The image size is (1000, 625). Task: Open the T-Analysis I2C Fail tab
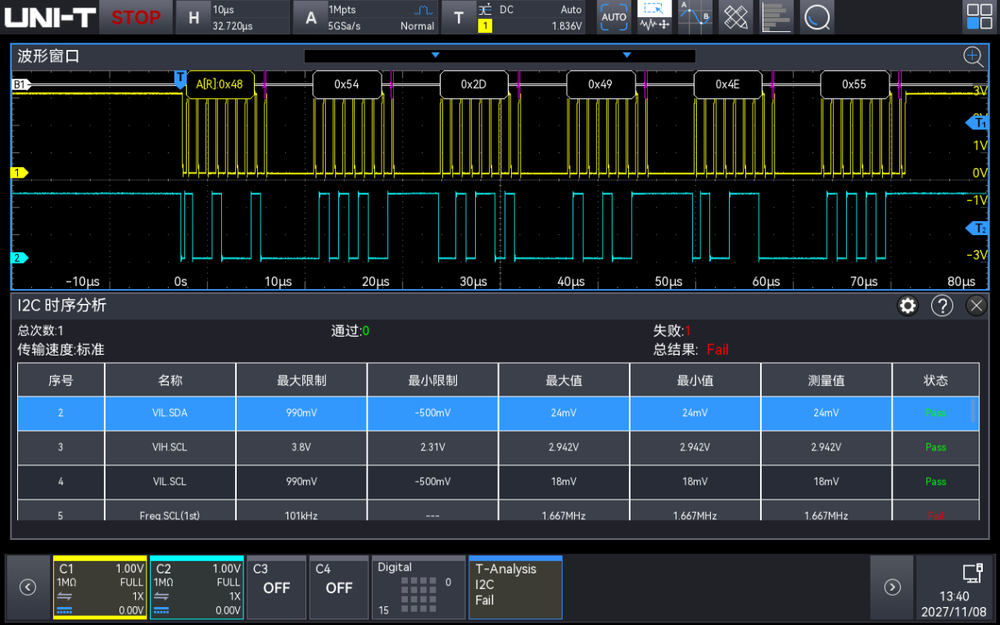(x=515, y=587)
